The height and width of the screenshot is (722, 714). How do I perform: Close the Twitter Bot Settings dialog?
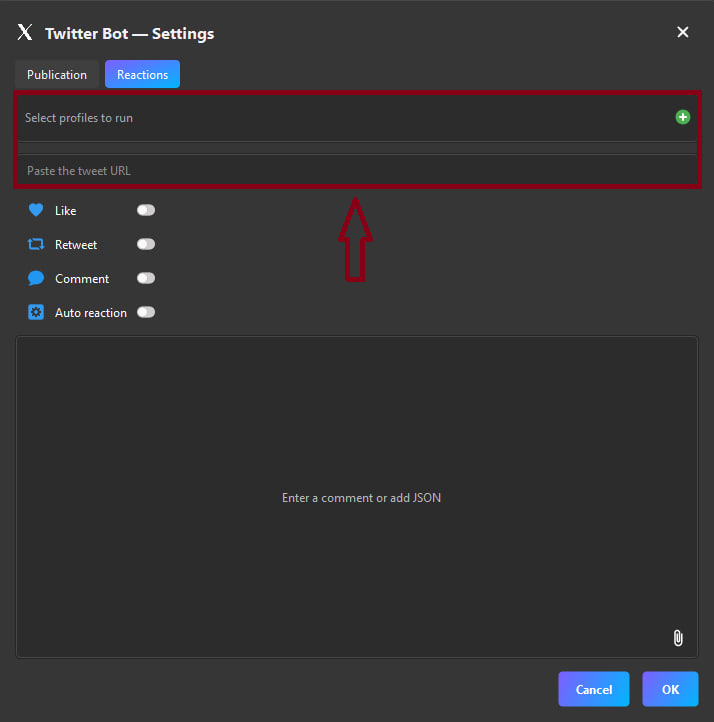click(682, 32)
